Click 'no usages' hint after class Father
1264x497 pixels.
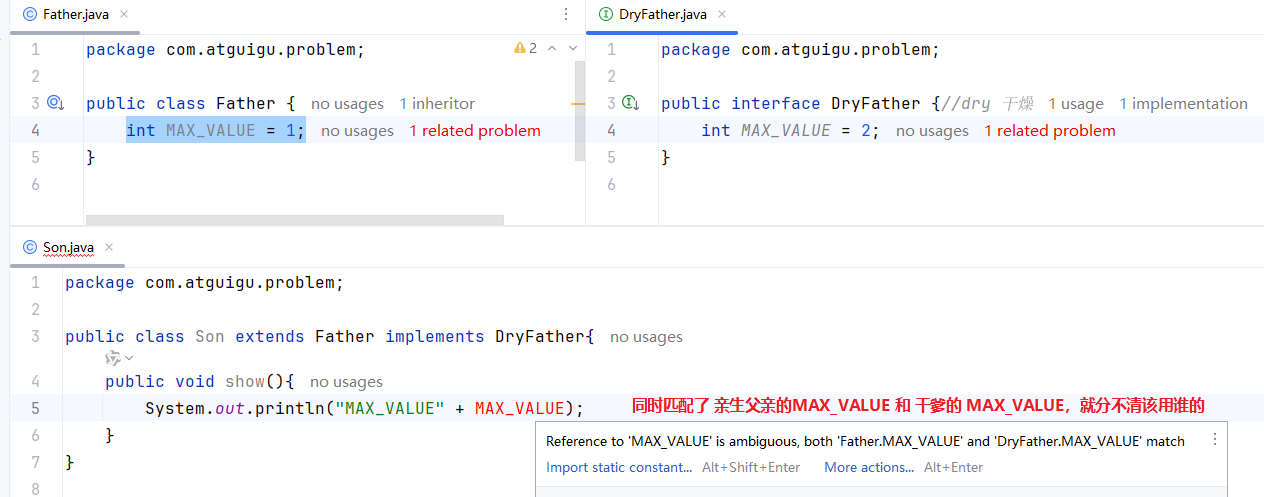(347, 104)
